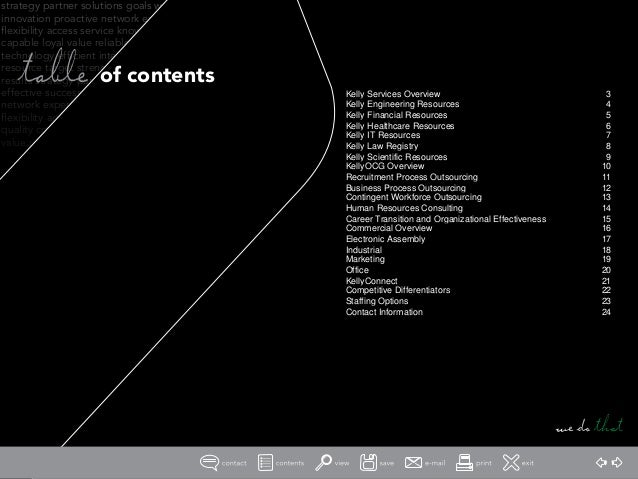Screen dimensions: 638x479
Task: Open 'Office' contents entry
Action: click(x=357, y=270)
